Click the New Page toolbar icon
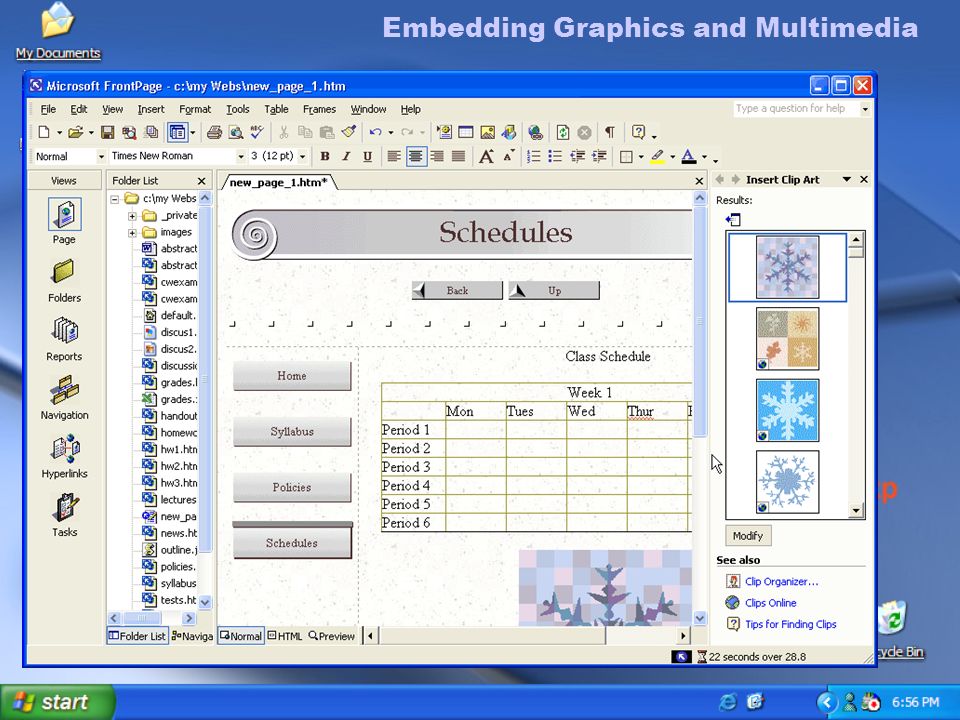The width and height of the screenshot is (960, 720). coord(43,132)
